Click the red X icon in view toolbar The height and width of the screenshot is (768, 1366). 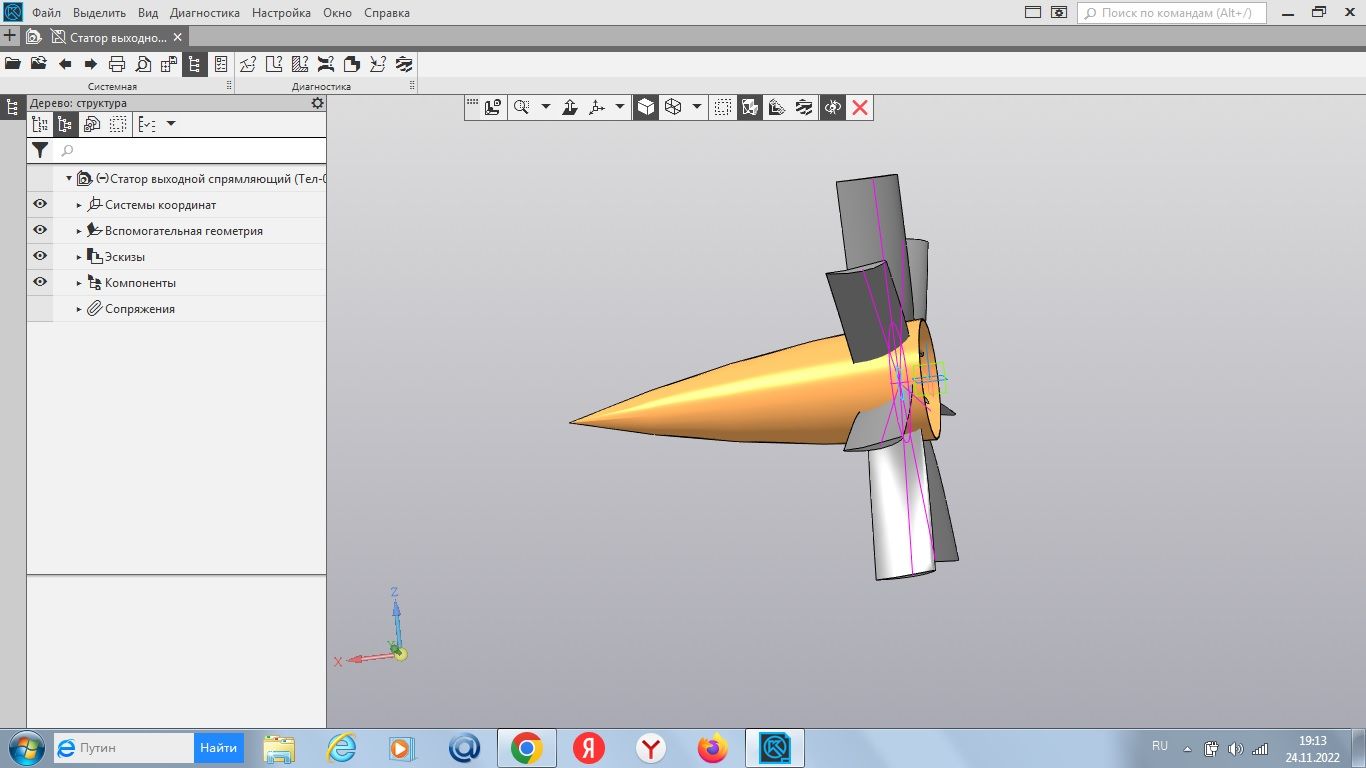click(x=859, y=107)
